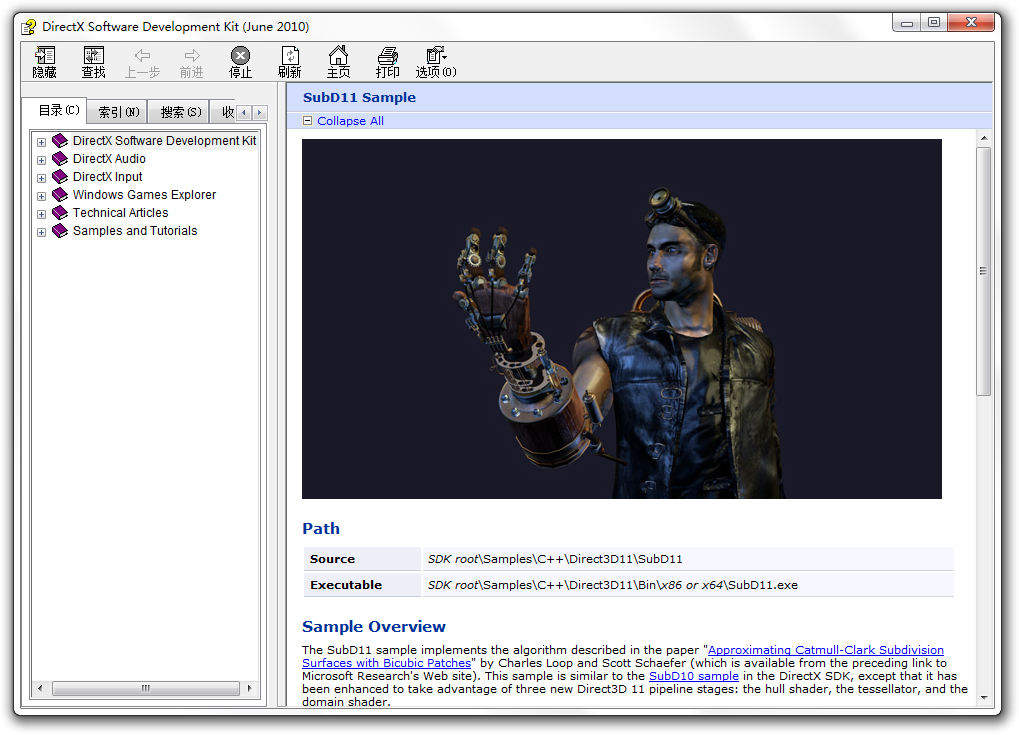The image size is (1019, 735).
Task: Open the SubD10 sample link
Action: [693, 676]
